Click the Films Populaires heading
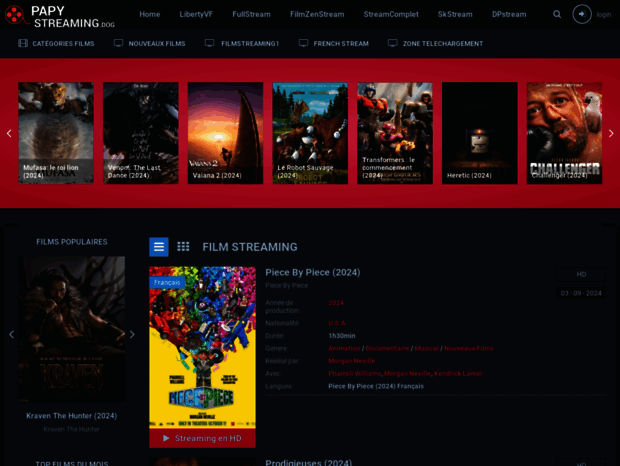Image resolution: width=620 pixels, height=466 pixels. click(x=72, y=242)
